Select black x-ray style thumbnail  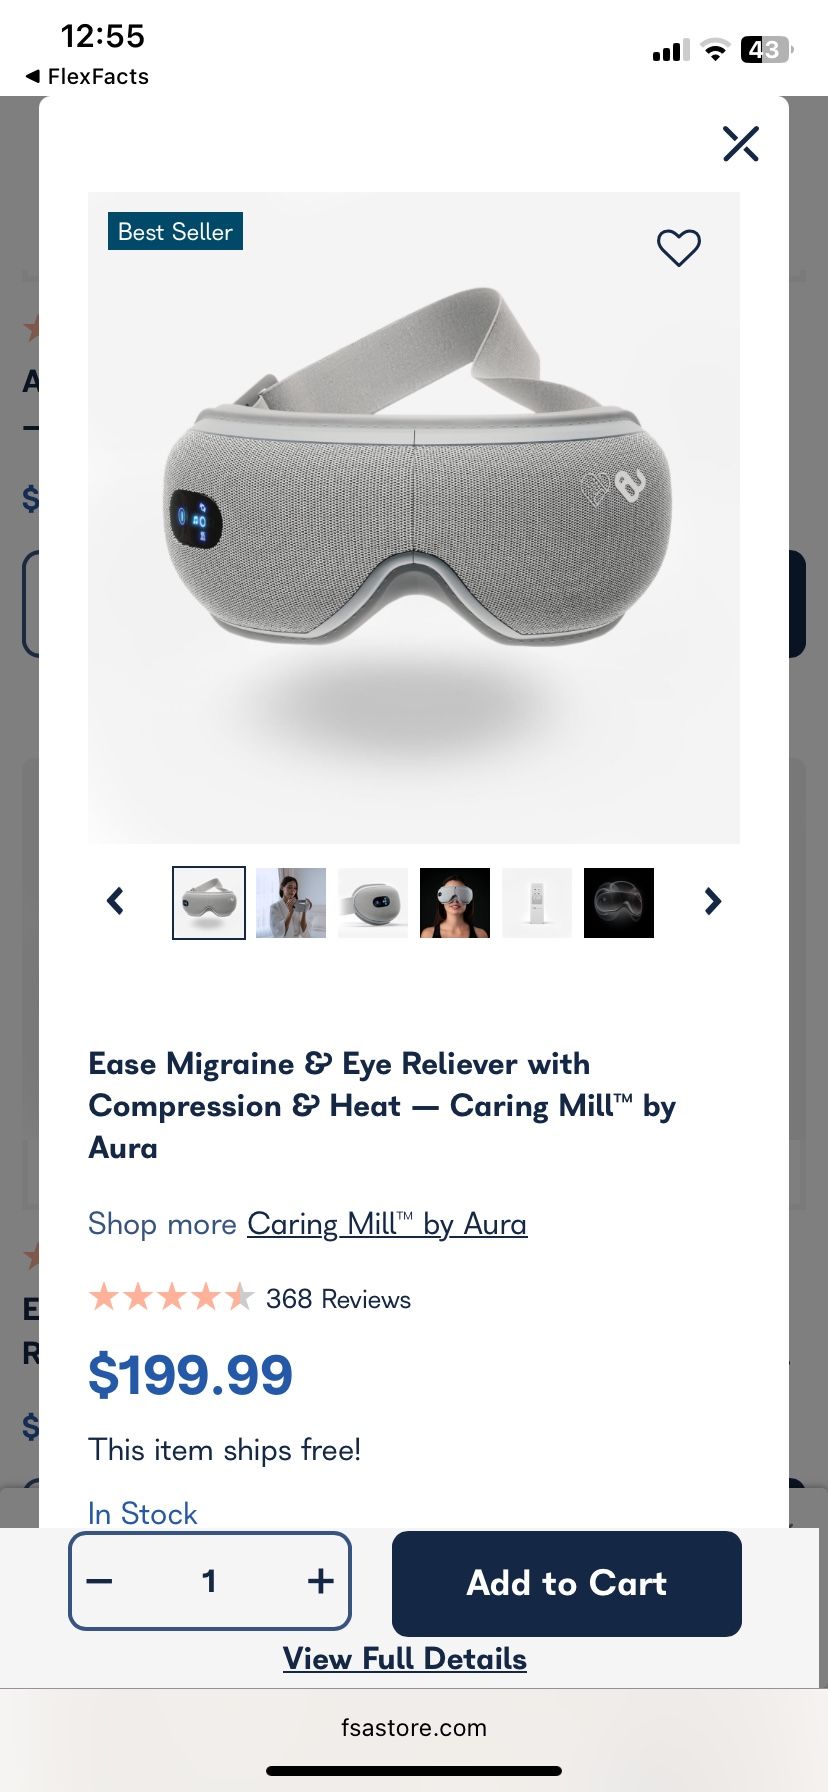point(619,903)
